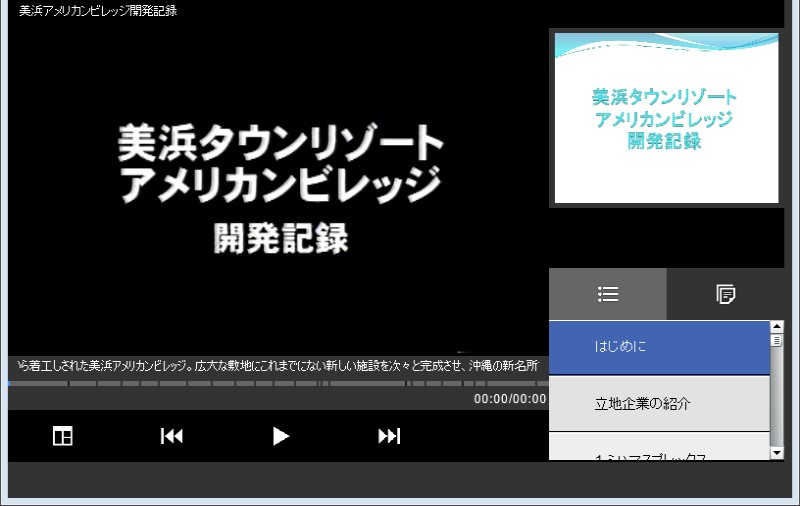Image resolution: width=800 pixels, height=506 pixels.
Task: Click the 00:00/00:00 time display
Action: click(510, 399)
